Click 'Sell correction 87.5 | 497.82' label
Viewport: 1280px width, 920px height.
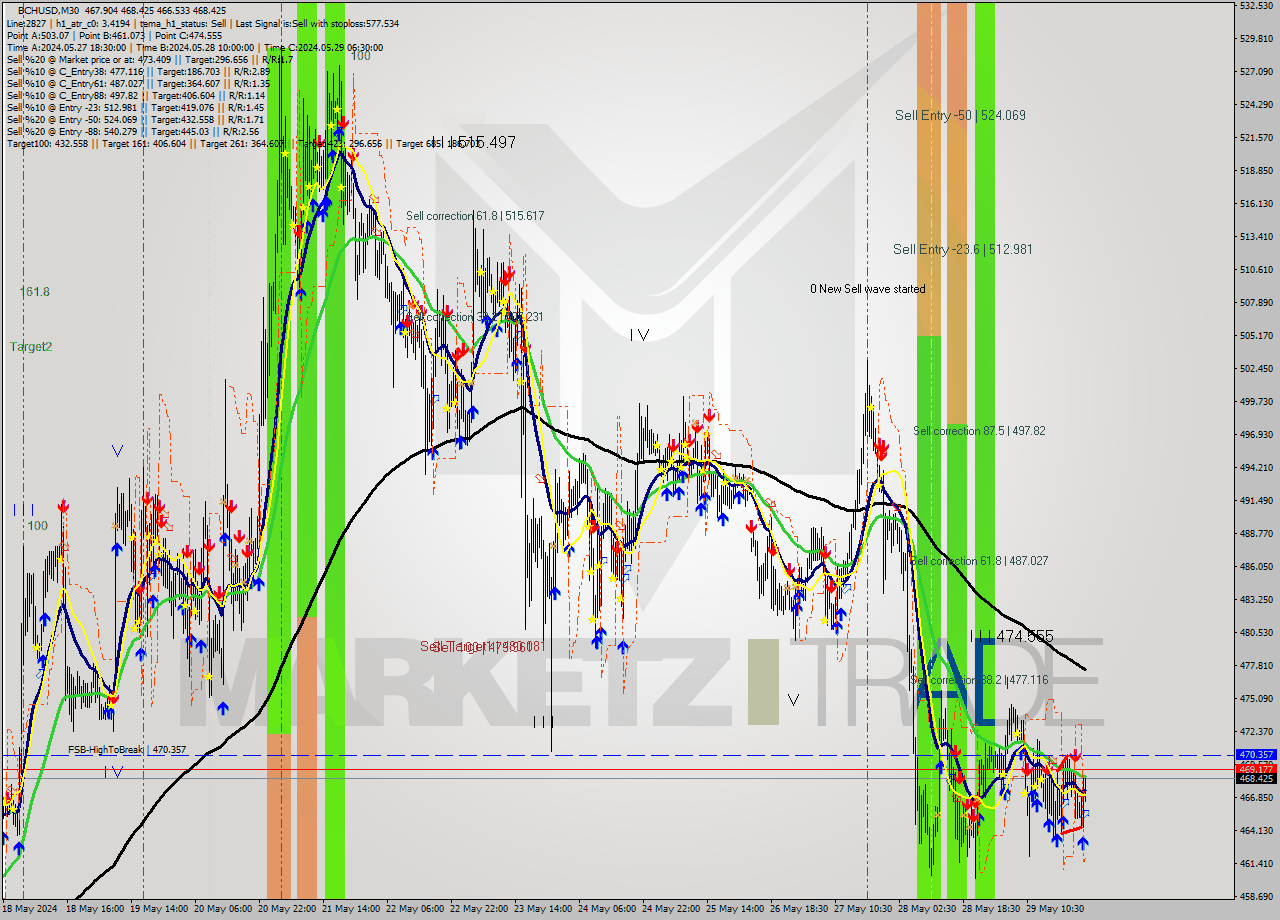click(x=979, y=431)
